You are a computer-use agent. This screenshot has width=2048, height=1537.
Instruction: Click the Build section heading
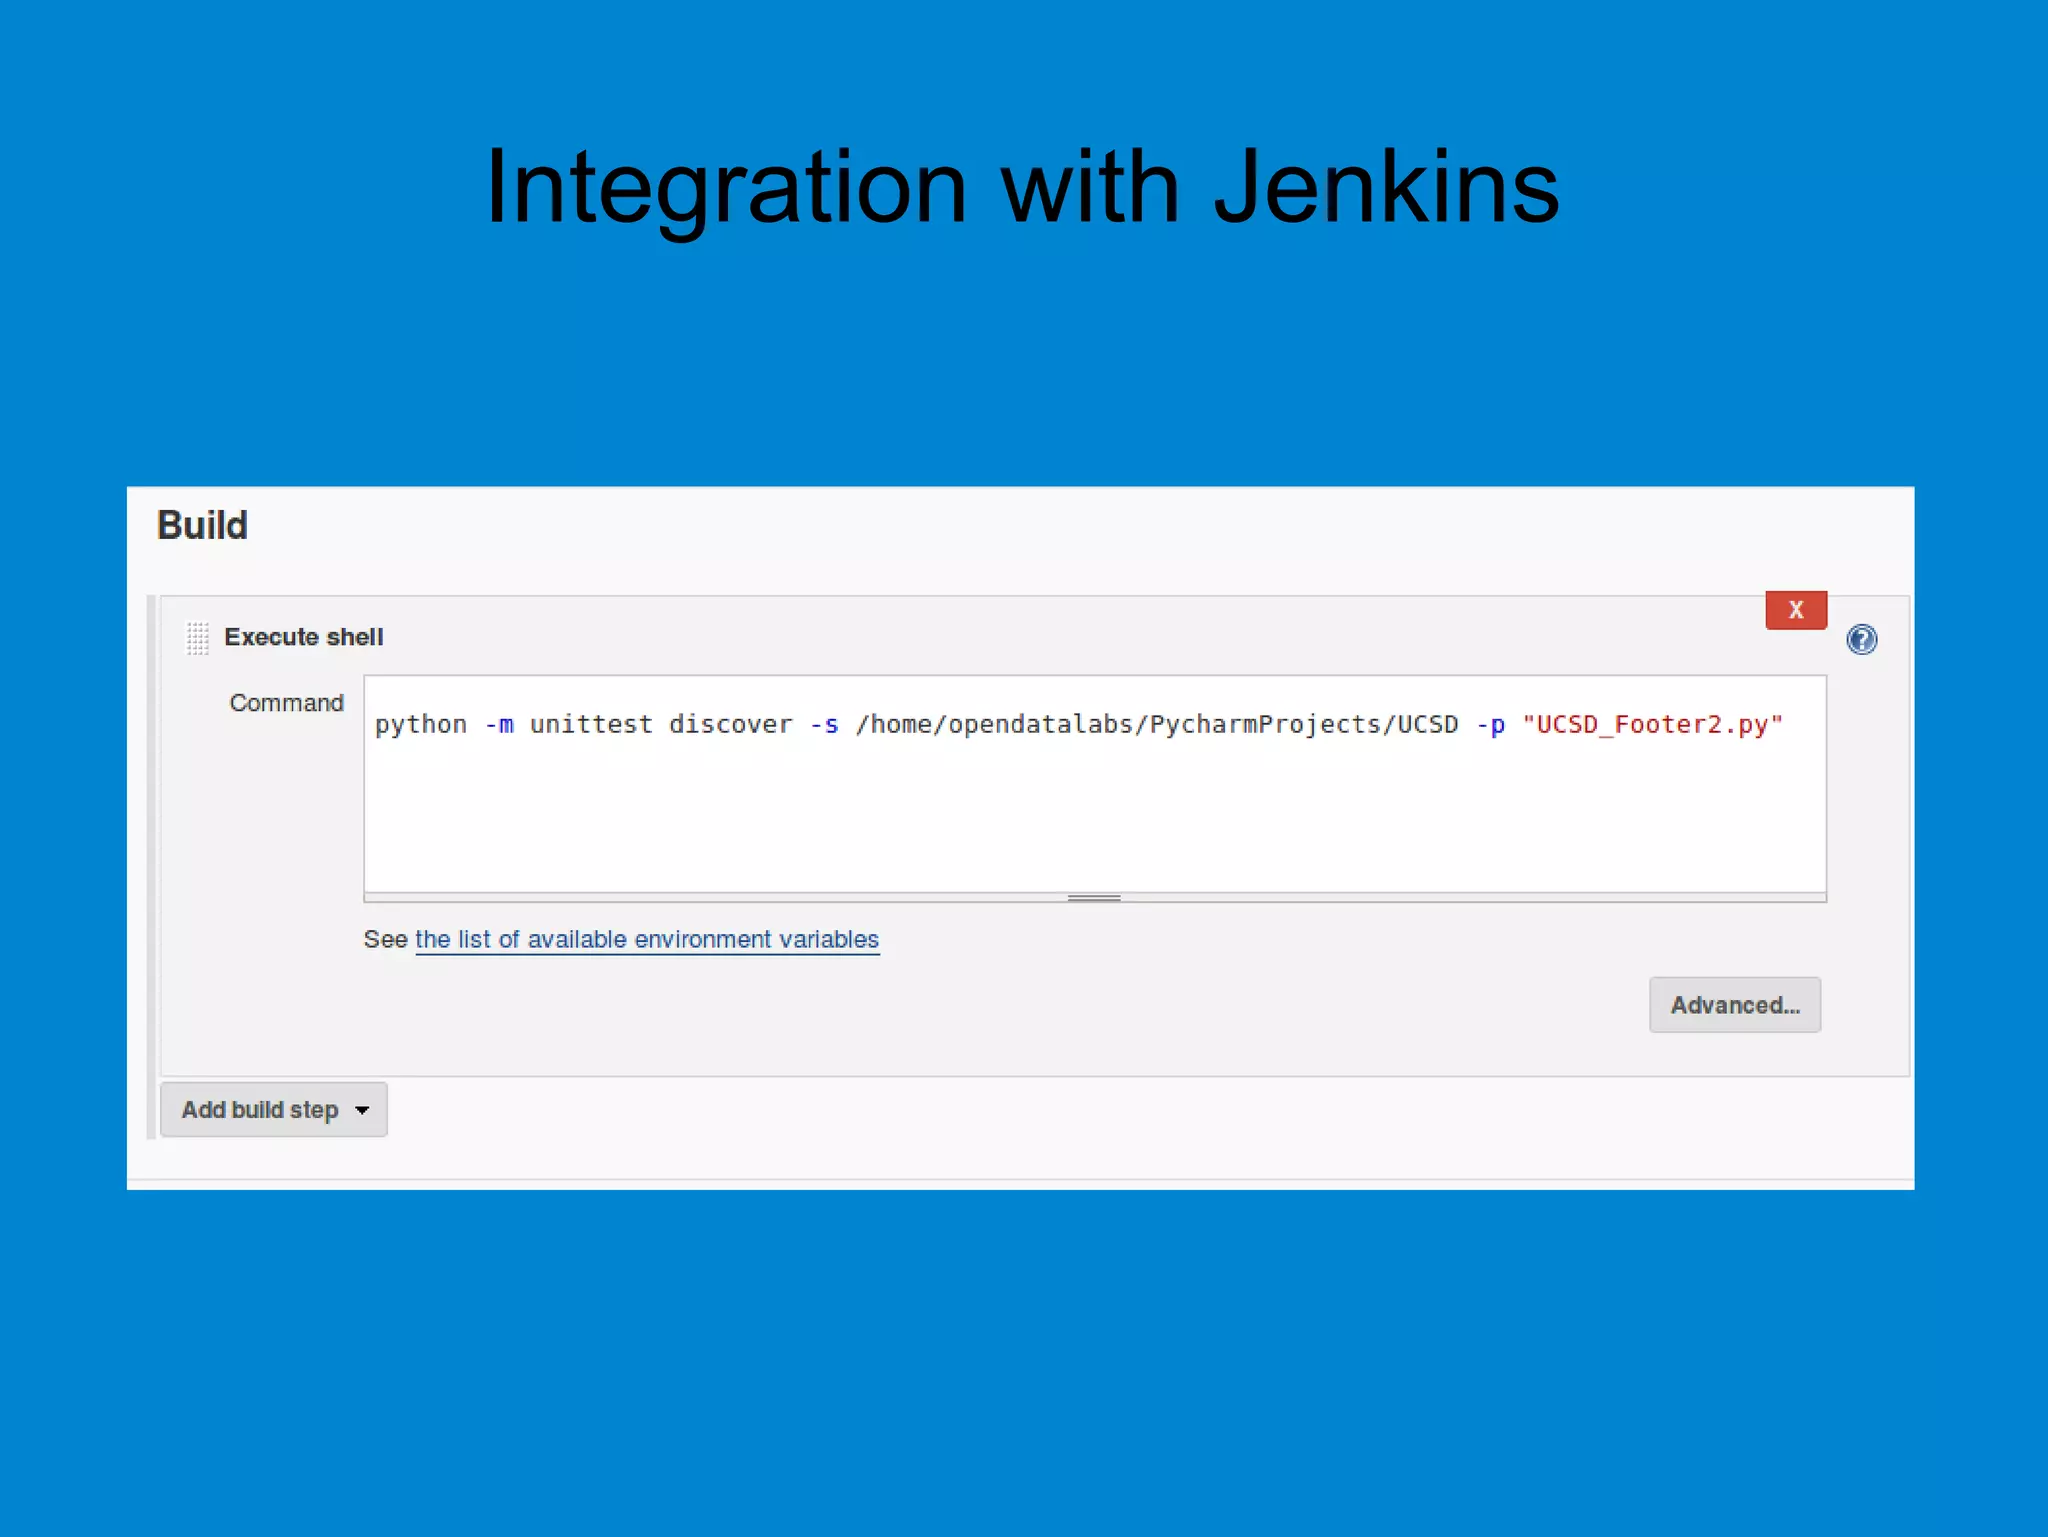pyautogui.click(x=202, y=525)
